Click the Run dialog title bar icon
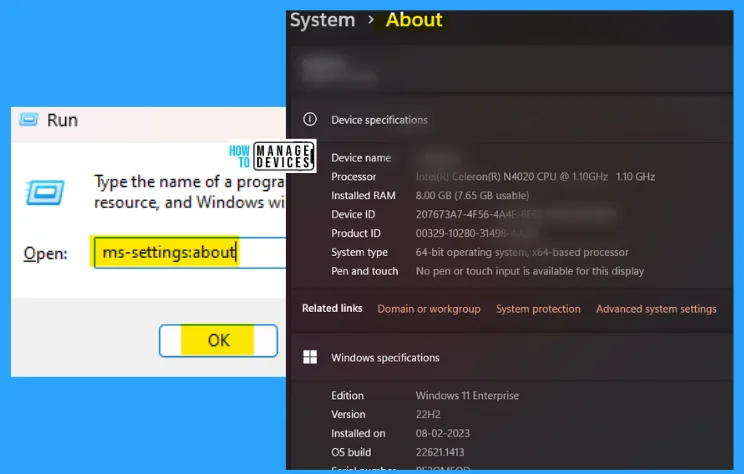Viewport: 744px width, 474px height. 28,120
